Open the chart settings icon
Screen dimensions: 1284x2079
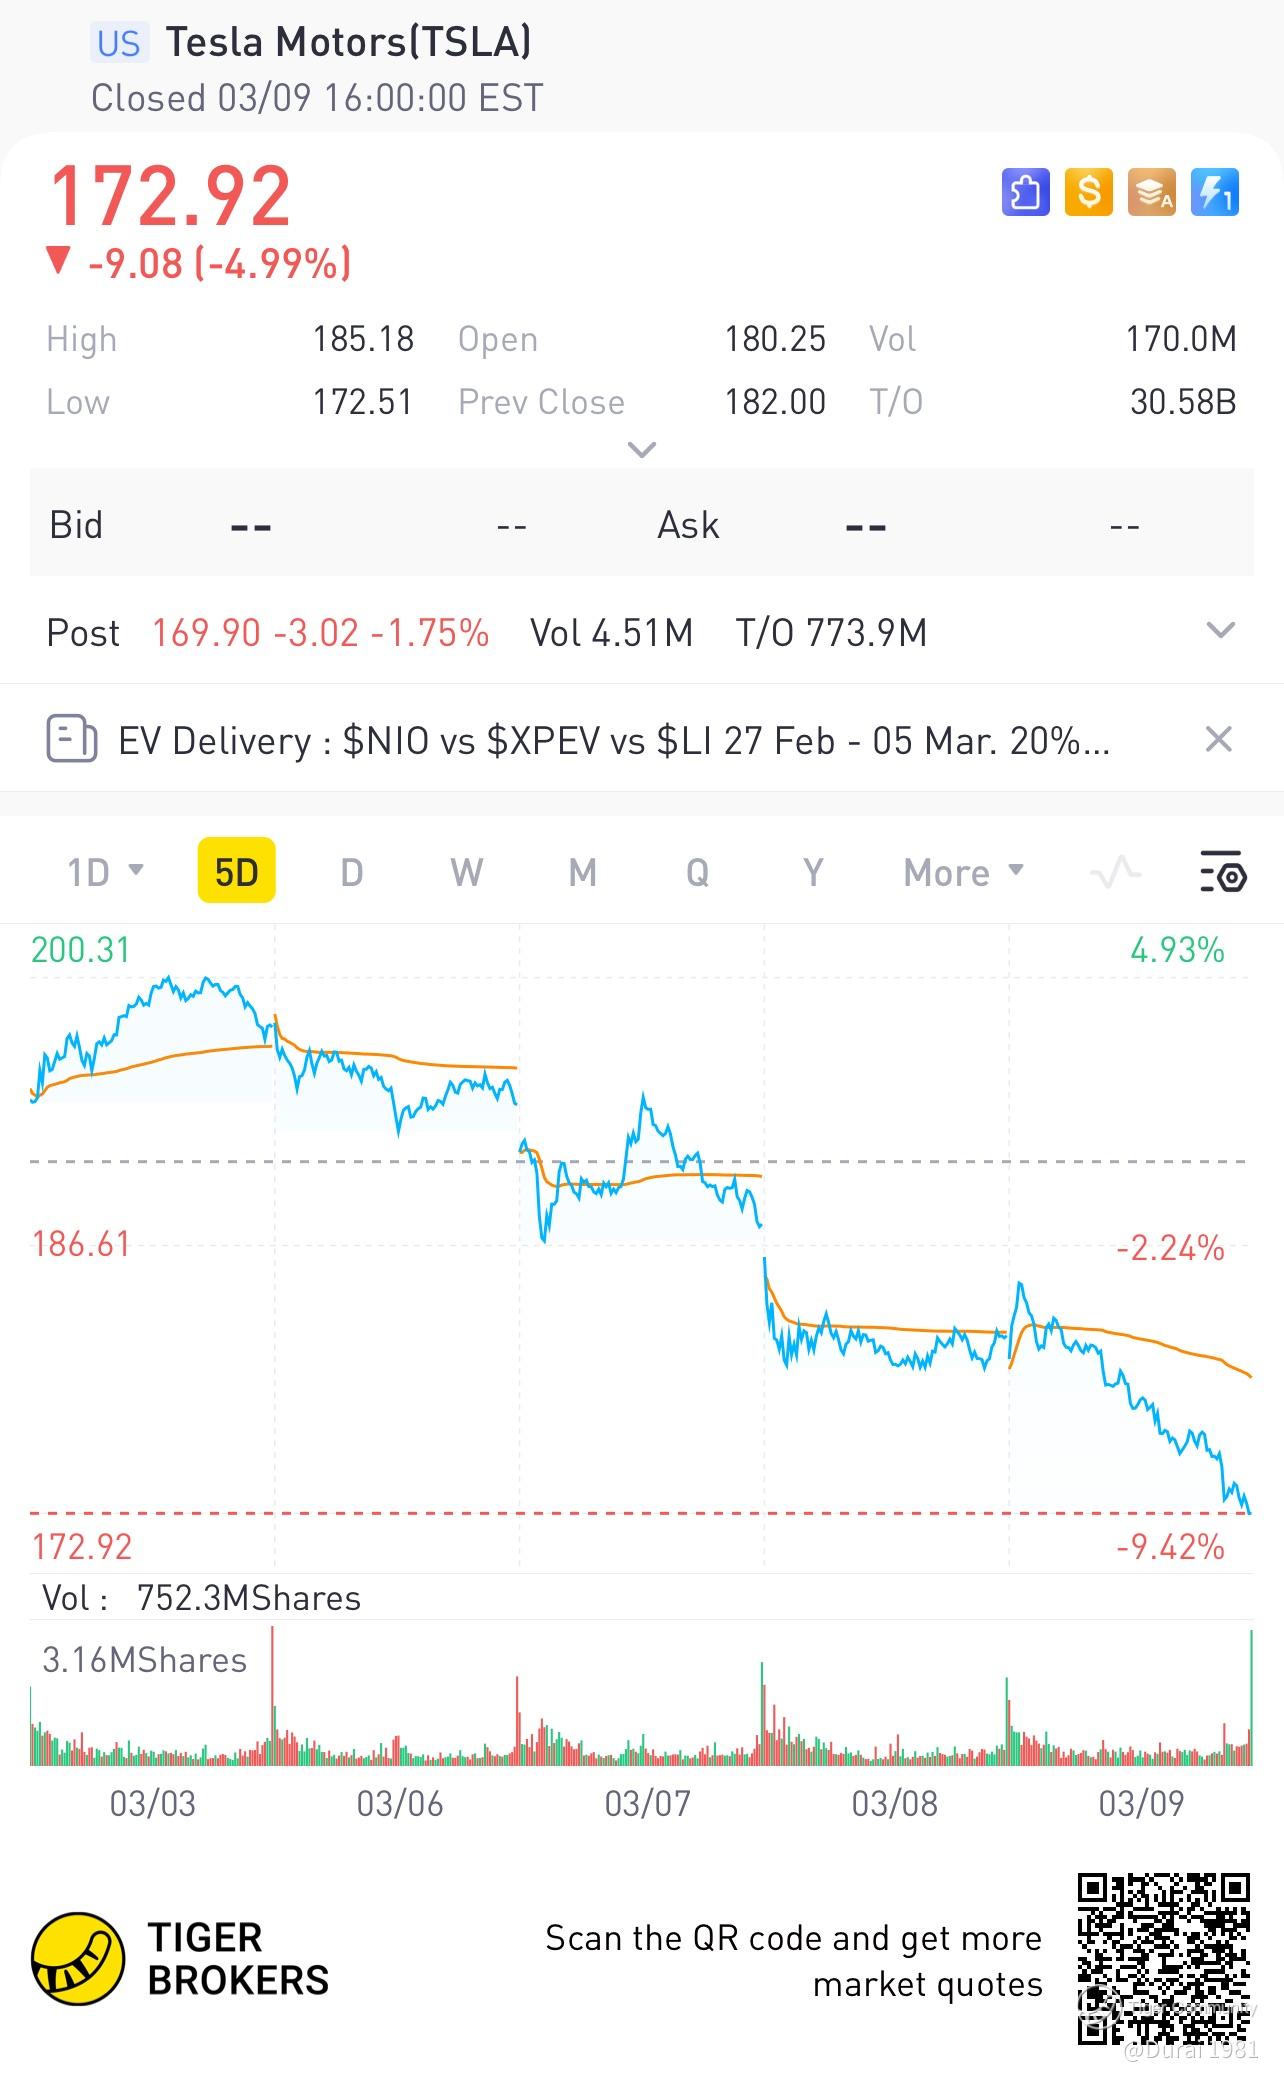coord(1222,873)
